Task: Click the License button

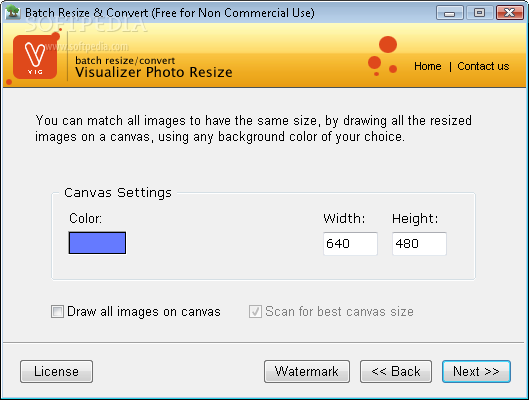Action: tap(56, 371)
